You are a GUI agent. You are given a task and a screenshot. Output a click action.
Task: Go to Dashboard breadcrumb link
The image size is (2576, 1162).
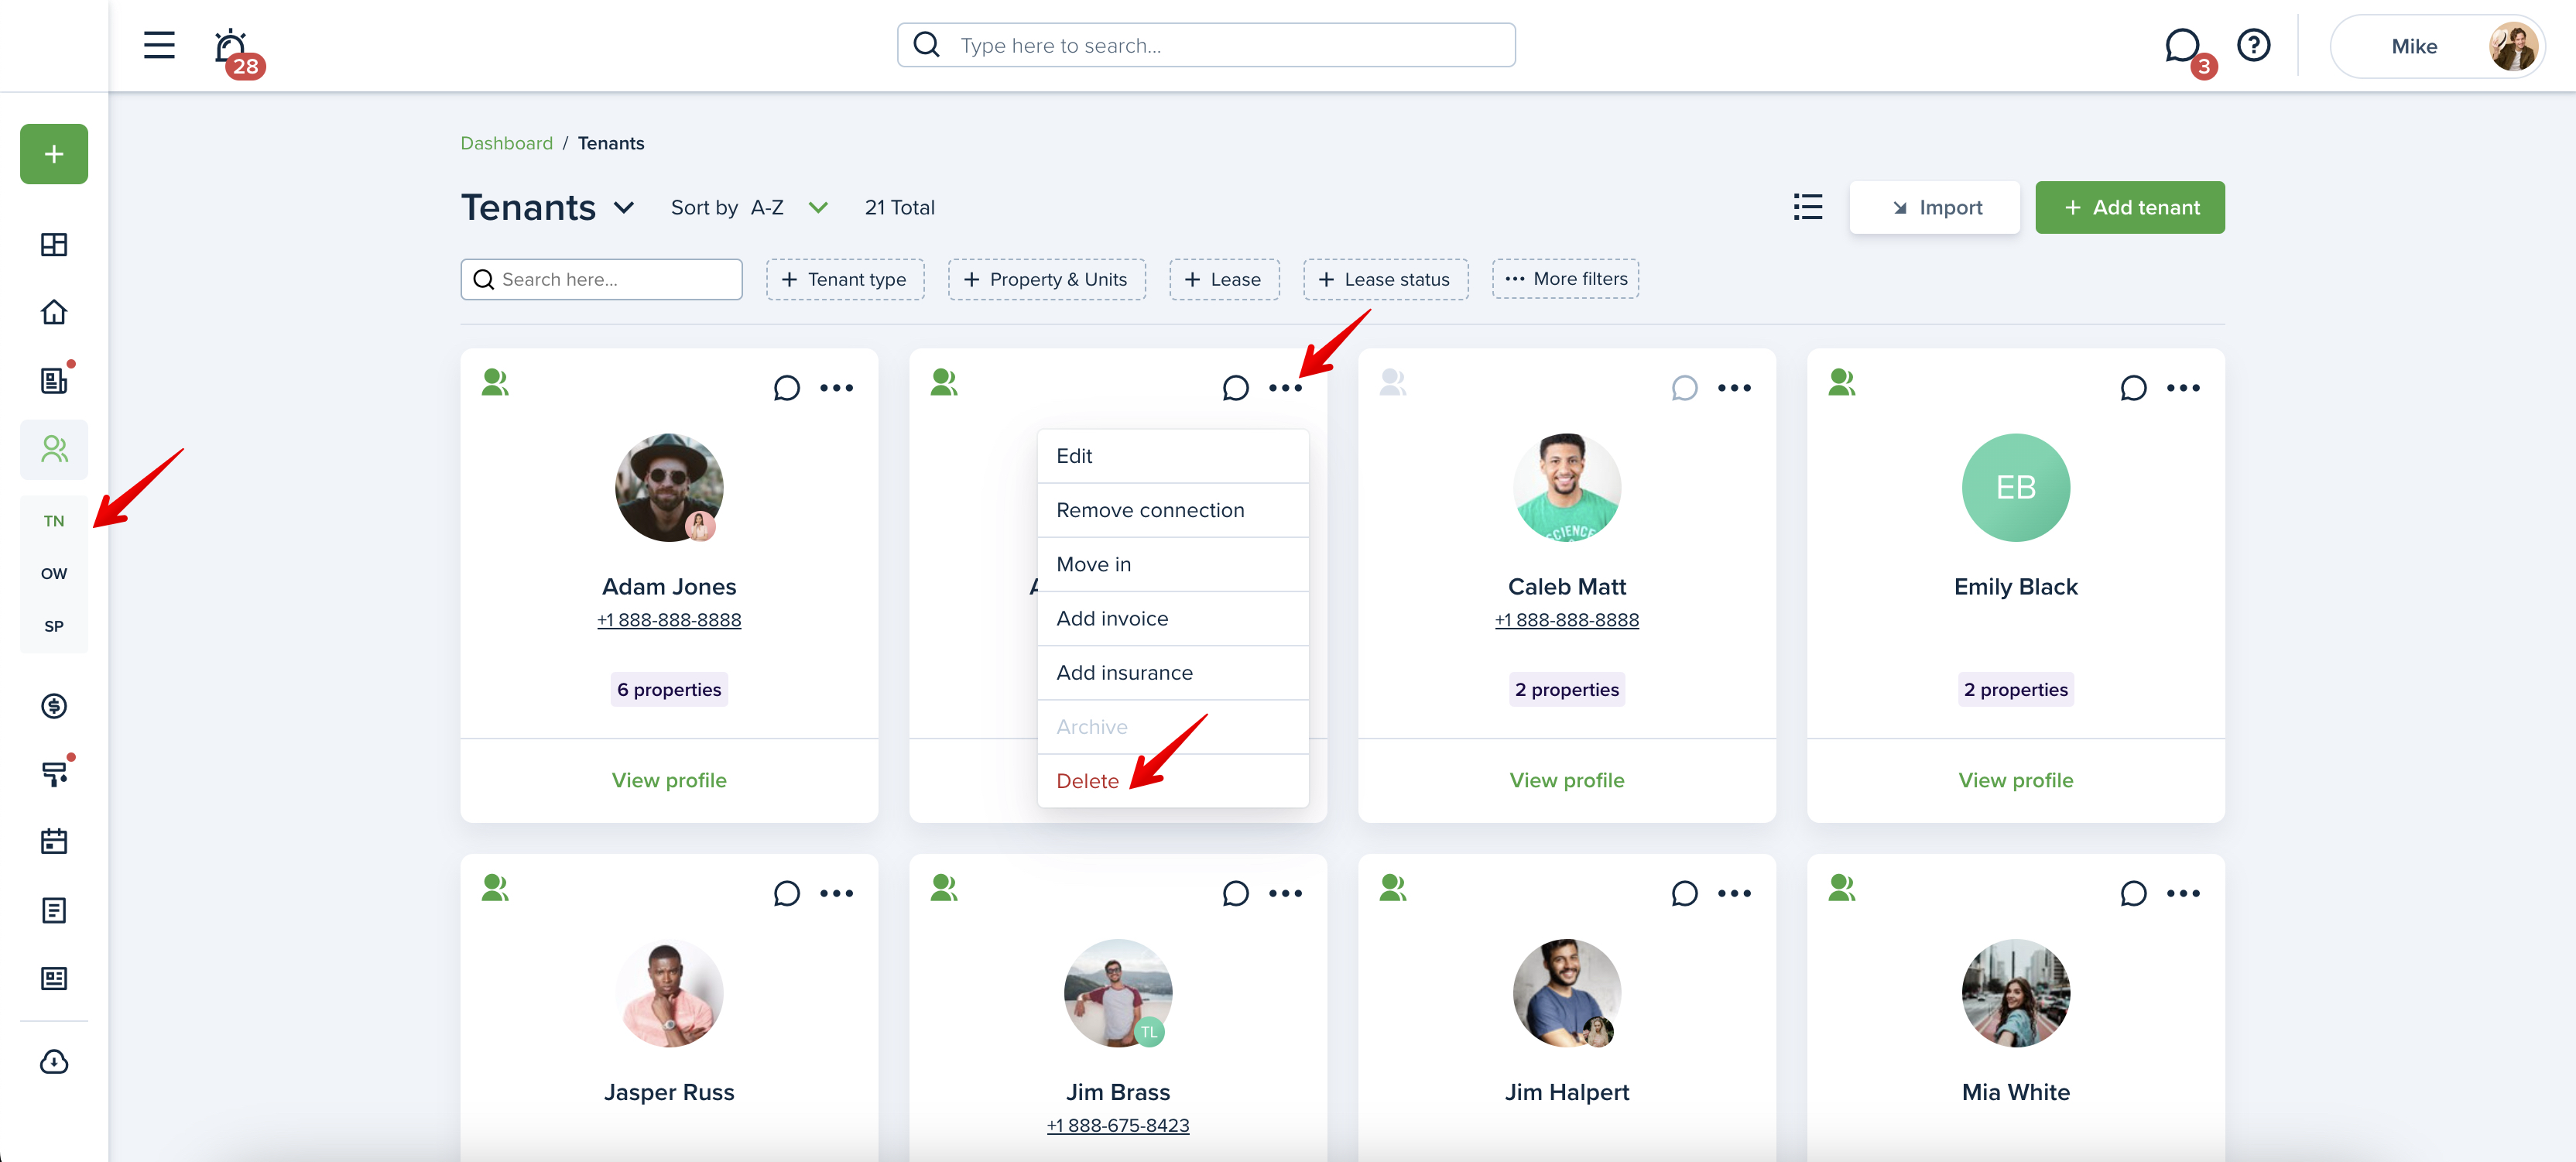(x=506, y=143)
